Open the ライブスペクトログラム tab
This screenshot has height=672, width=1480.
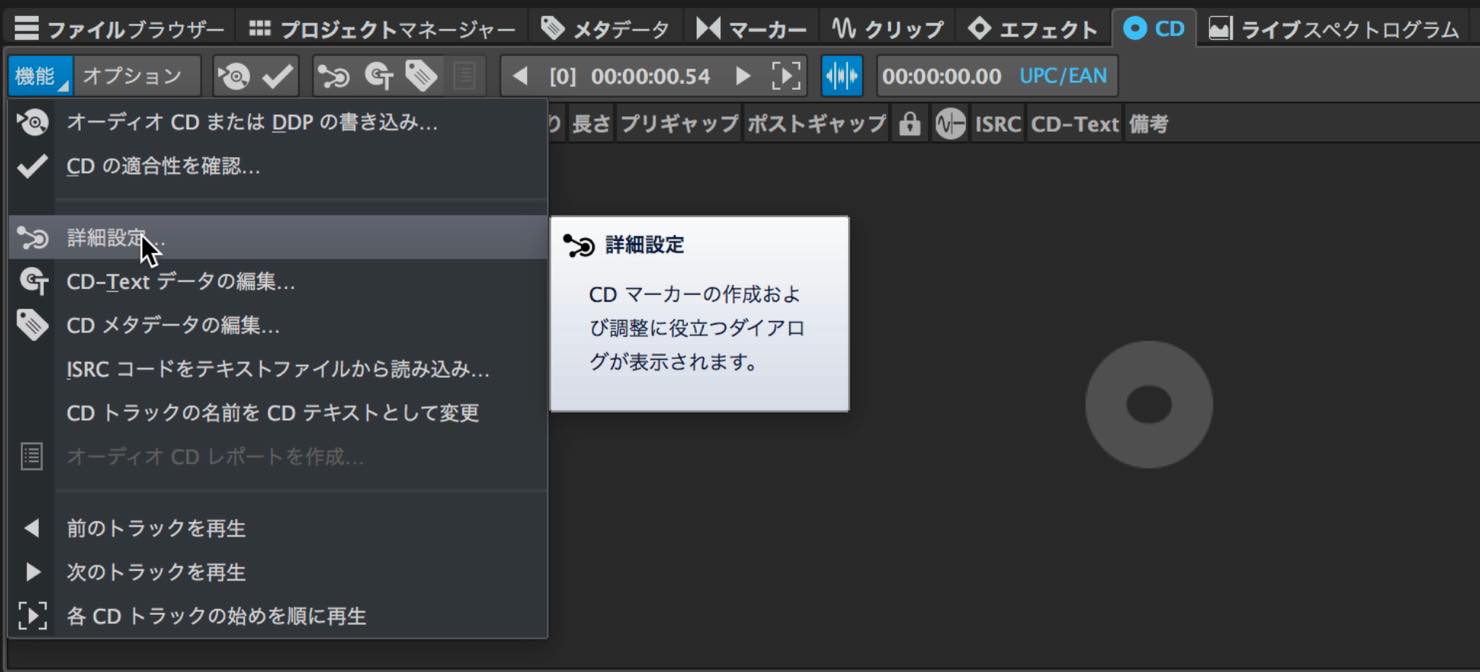coord(1334,29)
